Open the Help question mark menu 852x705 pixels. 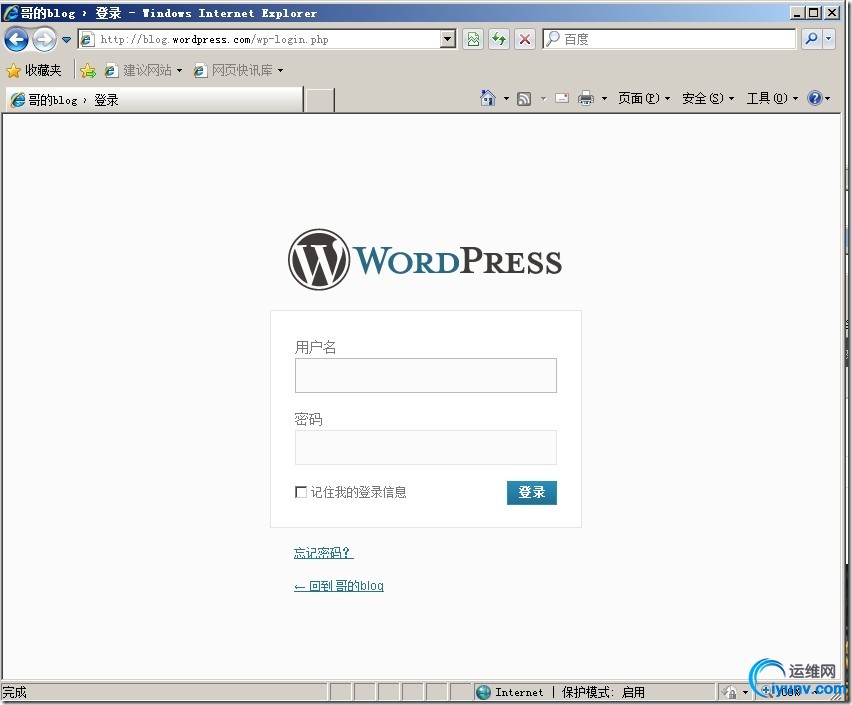click(818, 98)
